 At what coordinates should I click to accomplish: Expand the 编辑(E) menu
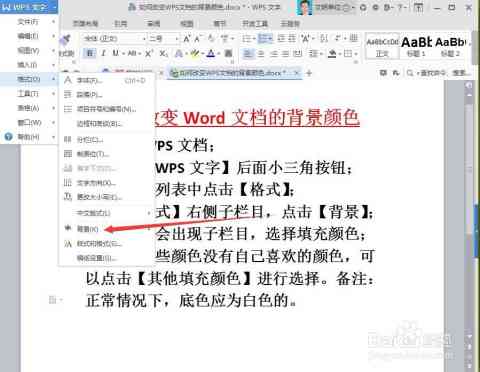pos(29,36)
